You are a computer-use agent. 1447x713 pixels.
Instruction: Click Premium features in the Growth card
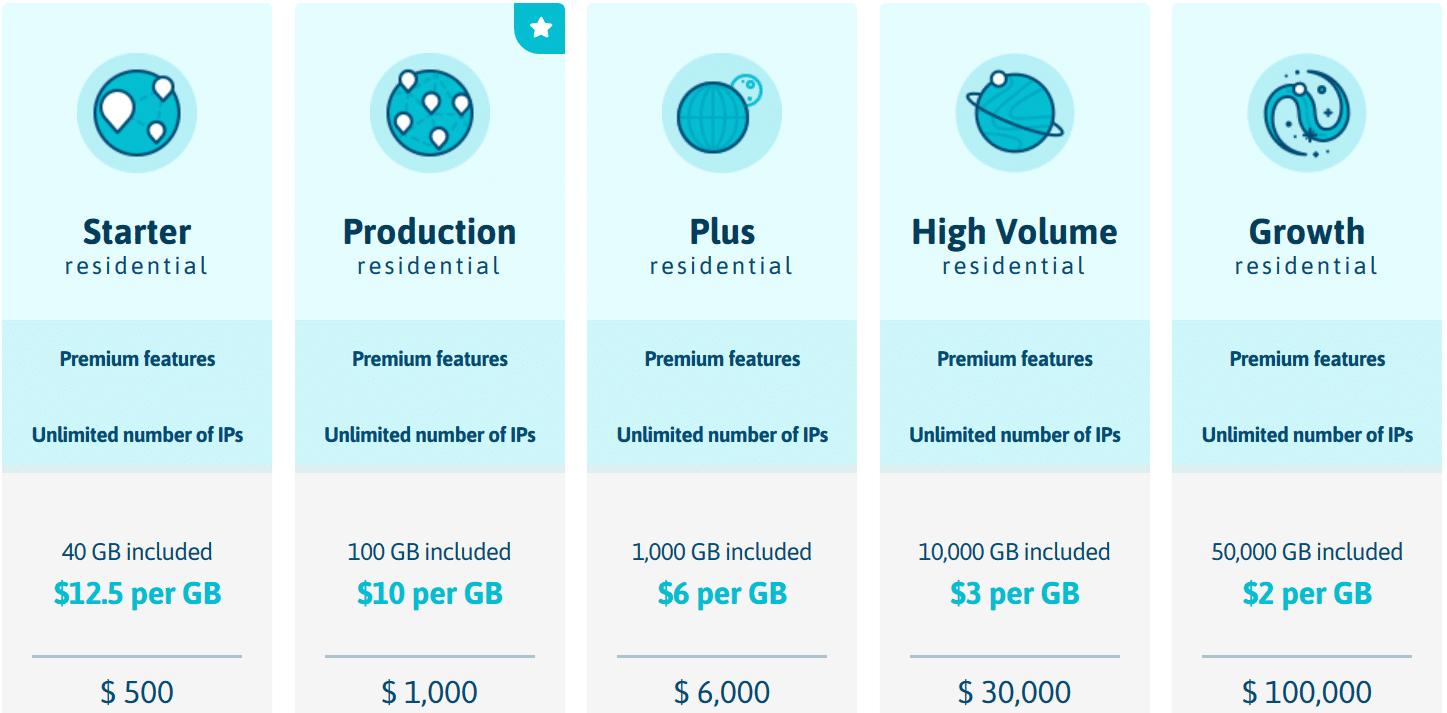click(x=1307, y=359)
